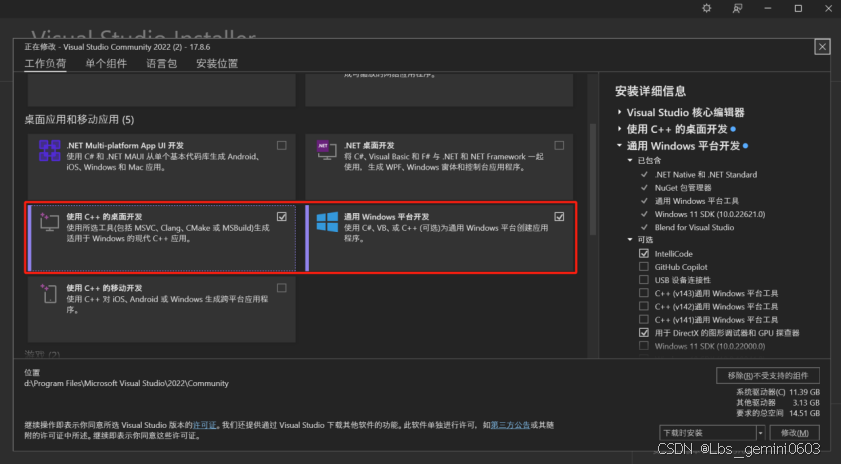Image resolution: width=842 pixels, height=465 pixels.
Task: Click the 其他驱动器 3.13 GB value
Action: coord(805,403)
